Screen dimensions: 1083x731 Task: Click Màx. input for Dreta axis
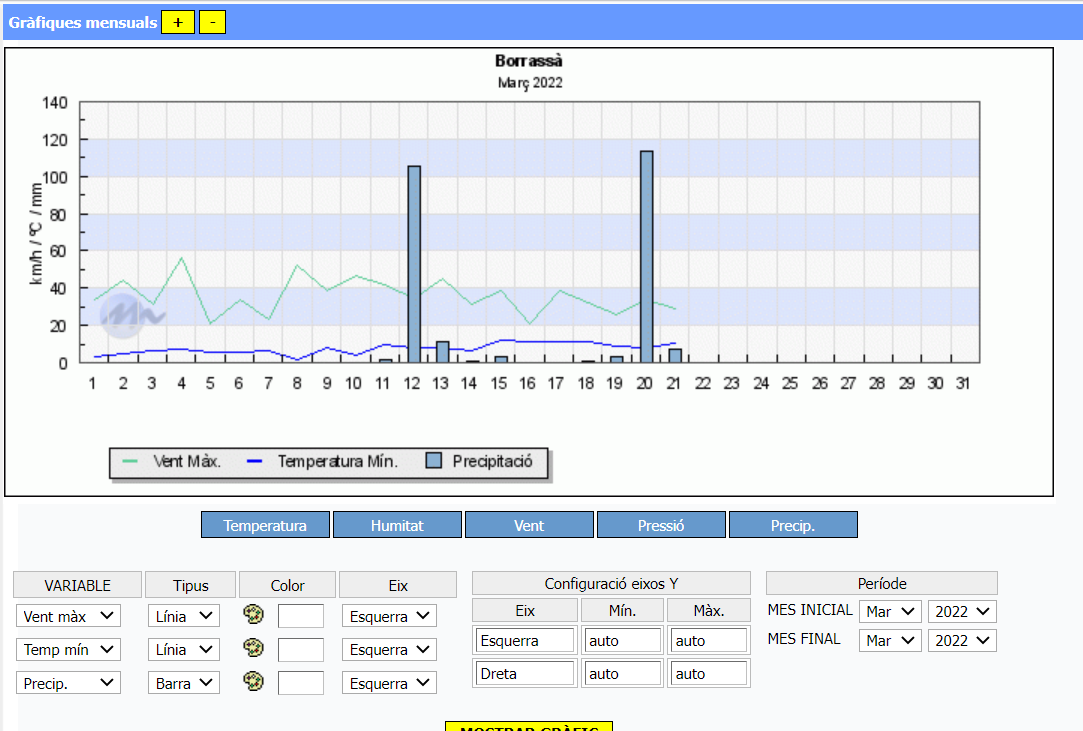point(709,674)
